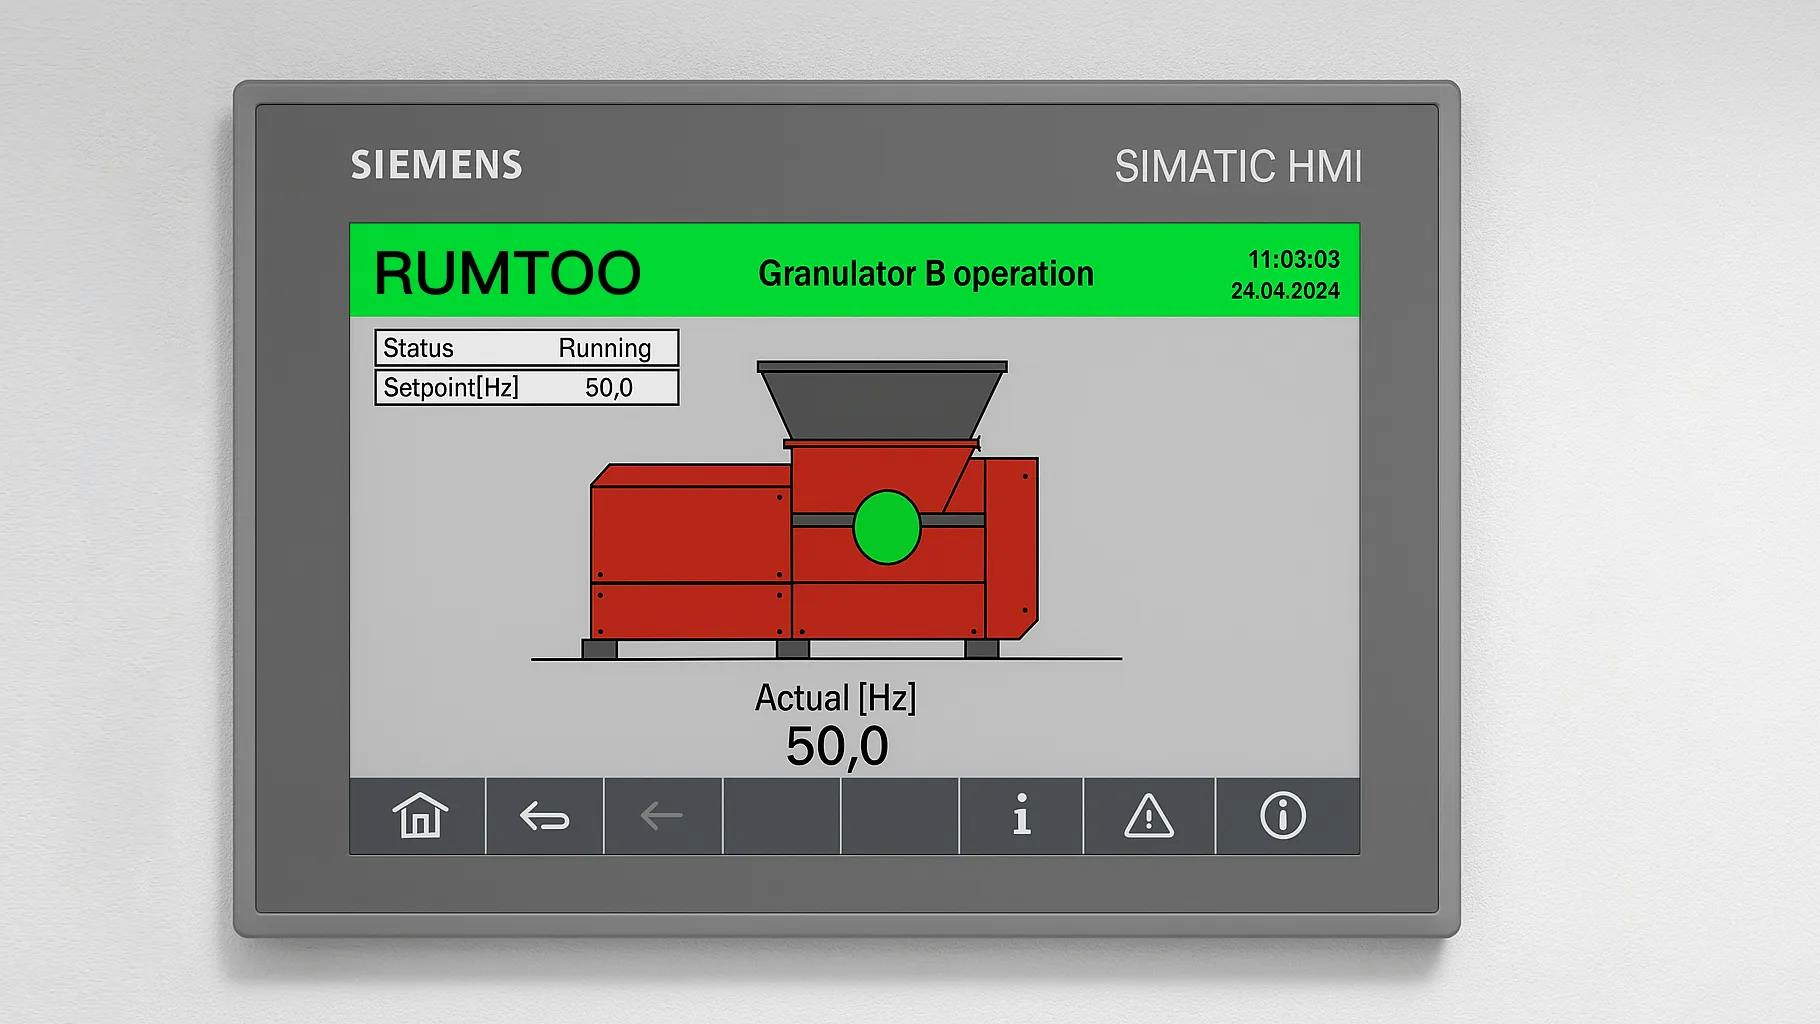Select the Siemens logo
Screen dimensions: 1820x1024
[436, 165]
